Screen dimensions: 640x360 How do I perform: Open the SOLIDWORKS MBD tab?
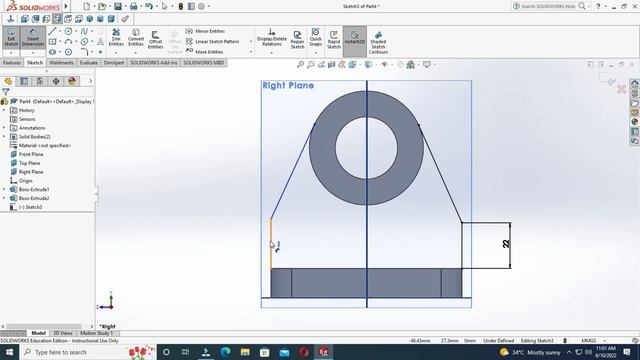tap(204, 63)
